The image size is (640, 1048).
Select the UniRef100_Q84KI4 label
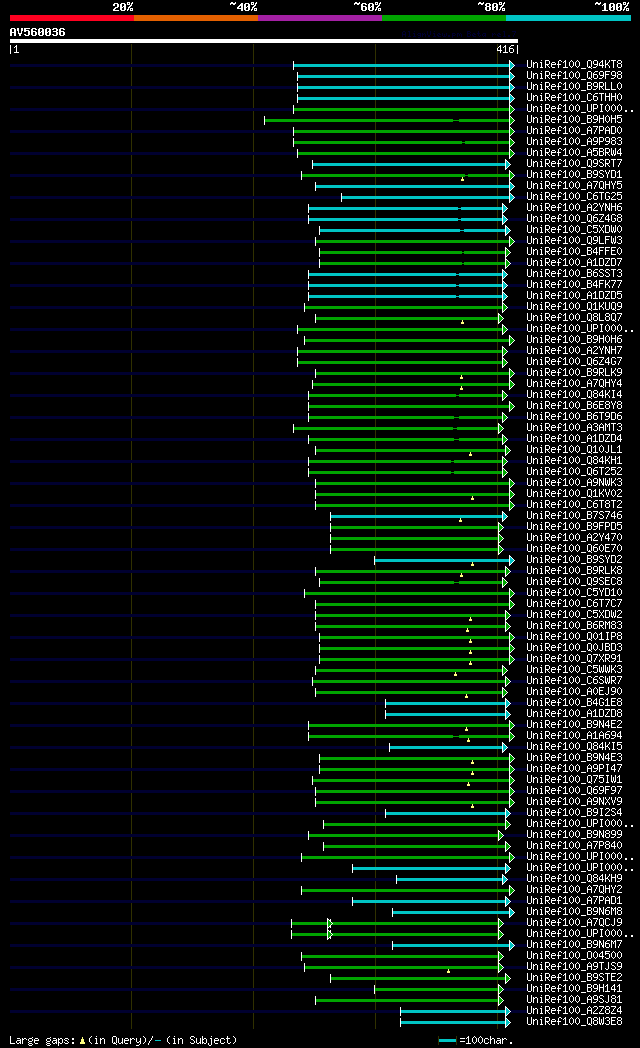click(574, 395)
